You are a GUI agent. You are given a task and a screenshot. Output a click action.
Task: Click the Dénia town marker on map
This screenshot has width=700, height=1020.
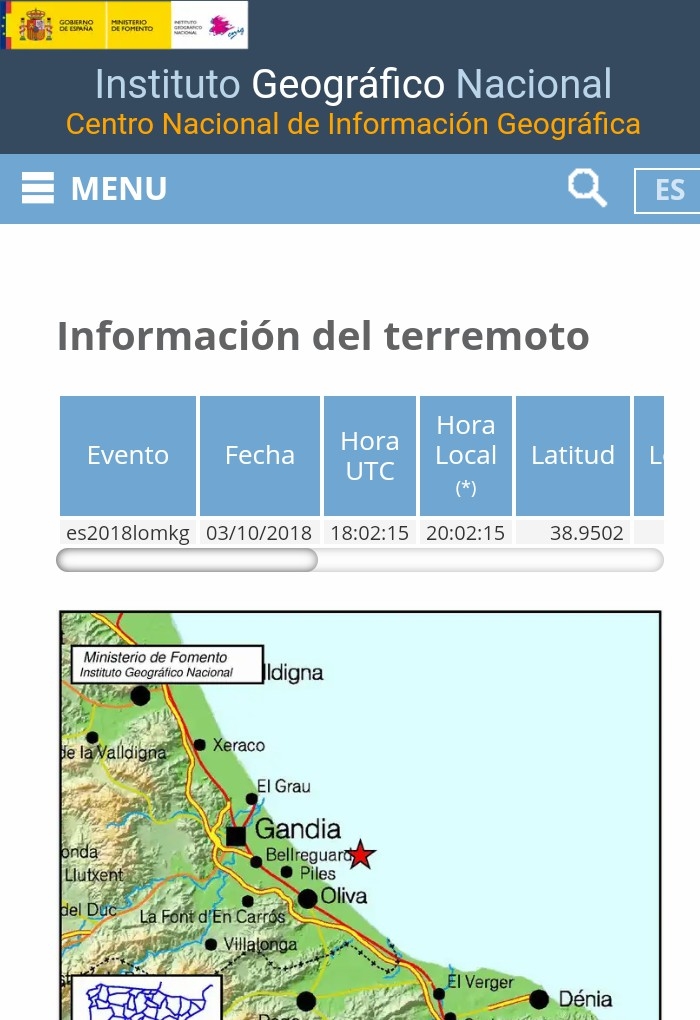(539, 999)
